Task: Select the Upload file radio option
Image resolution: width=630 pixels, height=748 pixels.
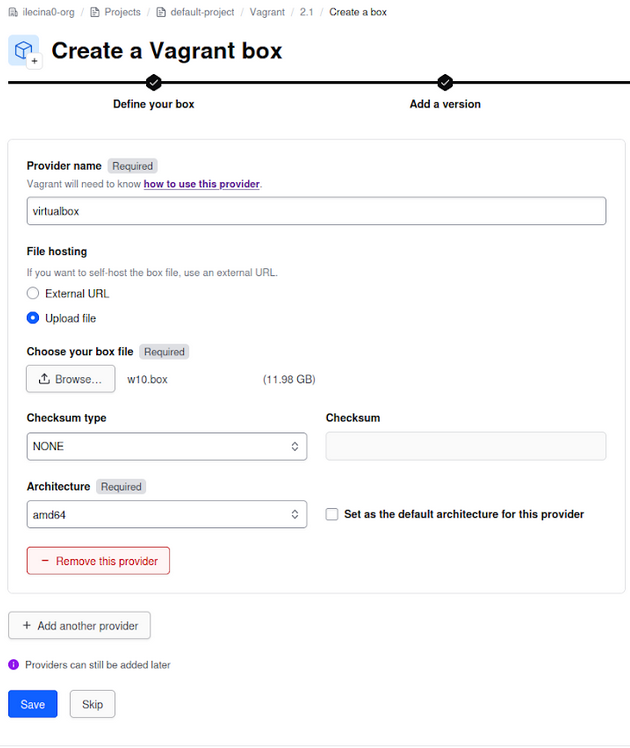Action: click(33, 318)
